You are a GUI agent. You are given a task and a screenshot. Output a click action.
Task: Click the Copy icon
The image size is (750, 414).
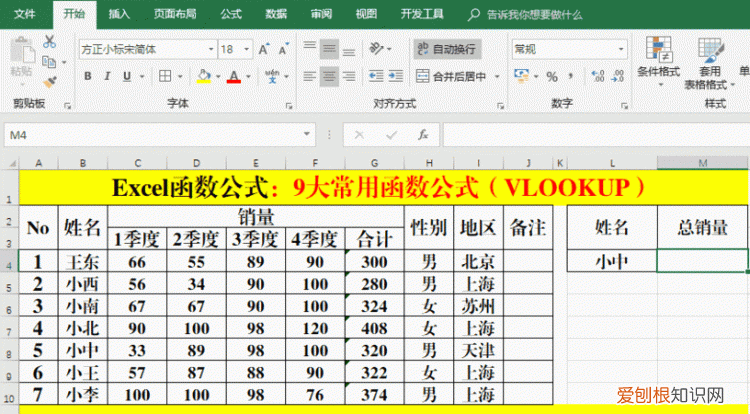pyautogui.click(x=49, y=62)
